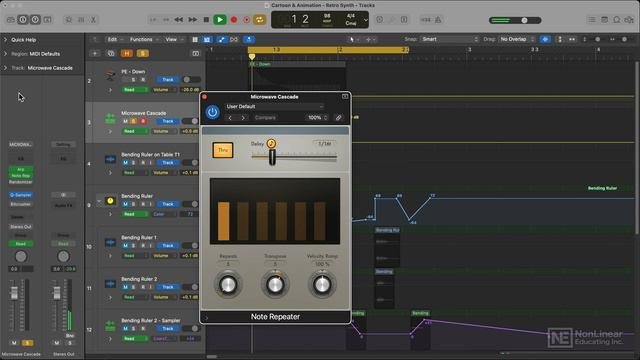Toggle the yellow Cycle mode button
This screenshot has width=640, height=360.
[260, 20]
